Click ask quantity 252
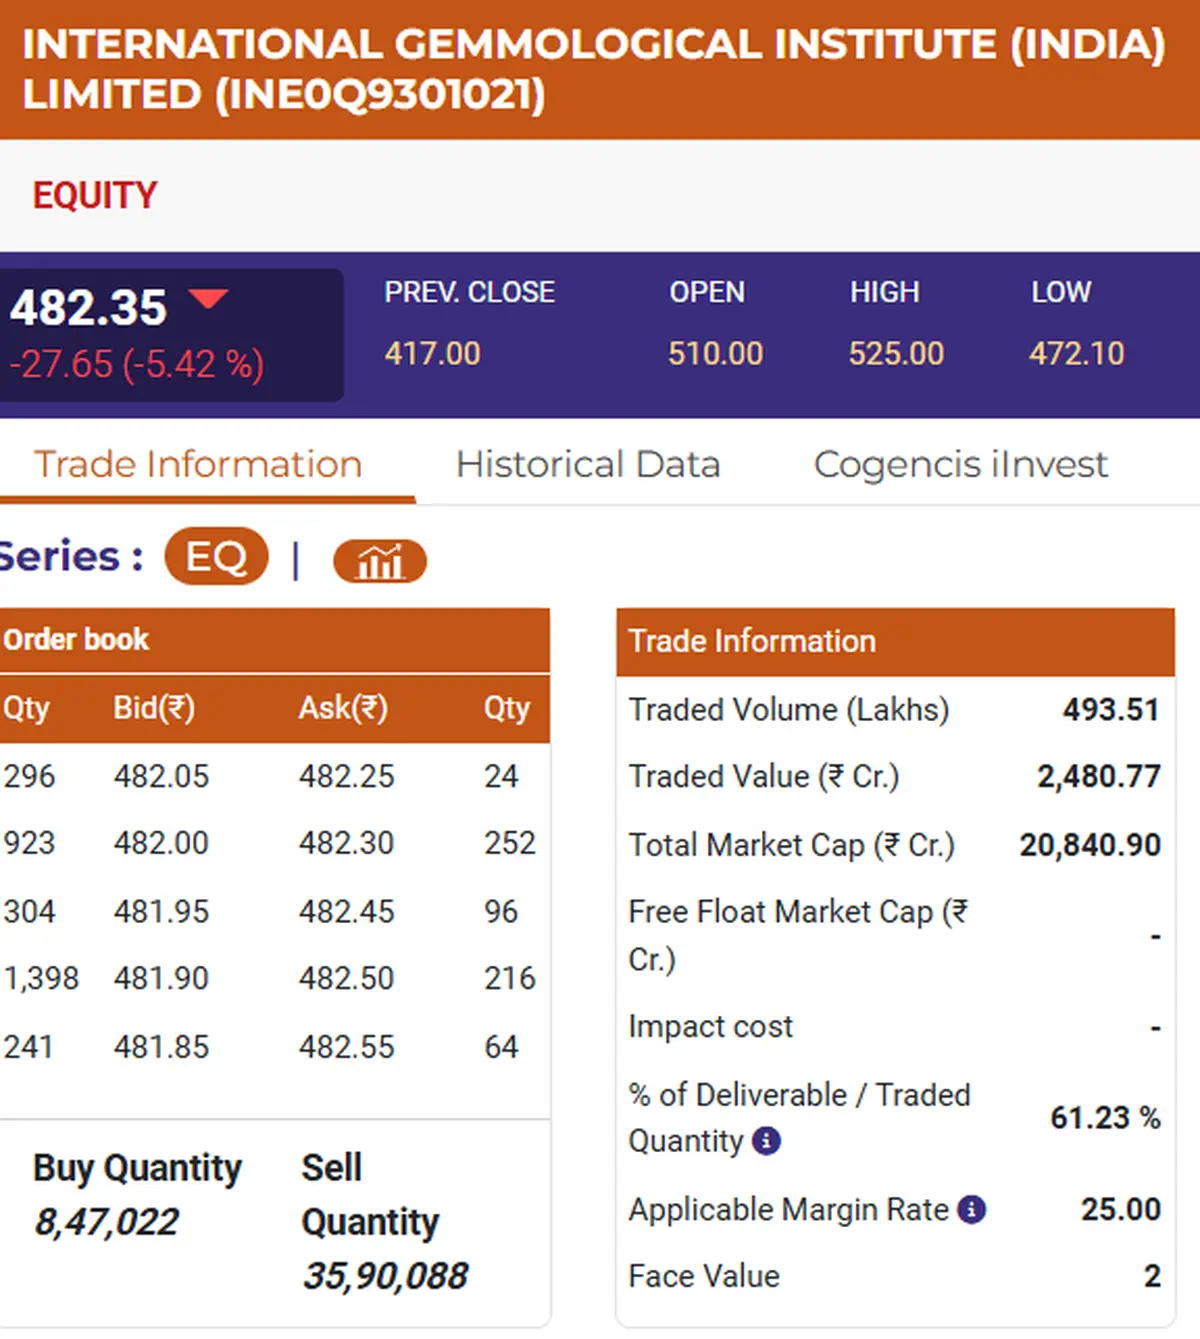This screenshot has height=1339, width=1200. click(510, 844)
